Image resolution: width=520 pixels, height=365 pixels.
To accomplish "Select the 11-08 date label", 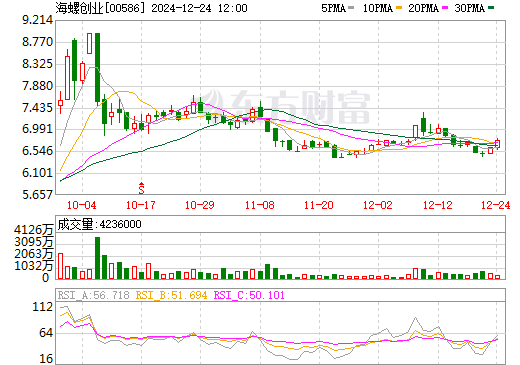I will pos(260,205).
